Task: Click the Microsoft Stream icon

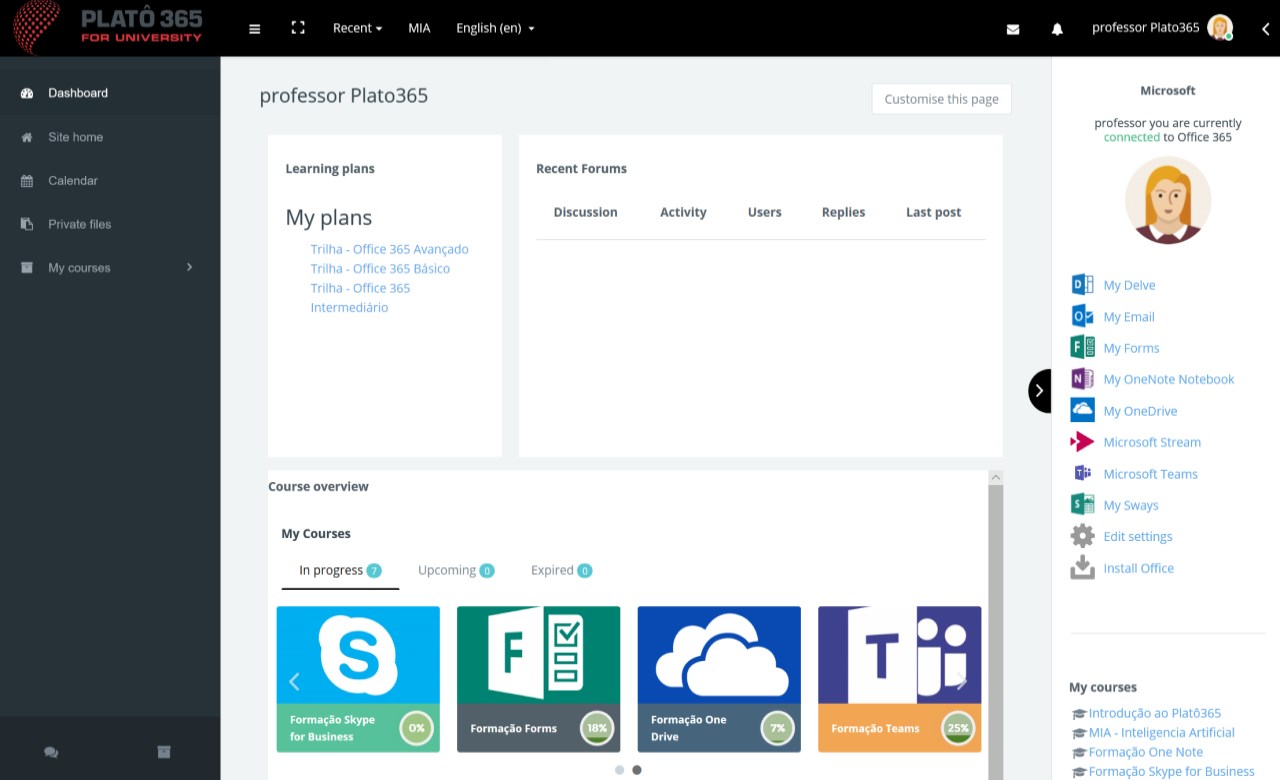Action: 1082,442
